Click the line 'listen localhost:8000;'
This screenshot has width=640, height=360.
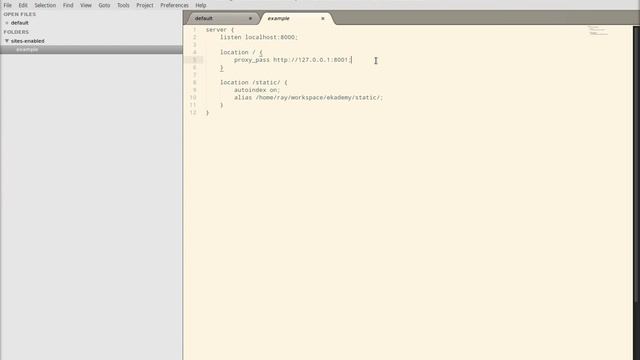coord(259,37)
